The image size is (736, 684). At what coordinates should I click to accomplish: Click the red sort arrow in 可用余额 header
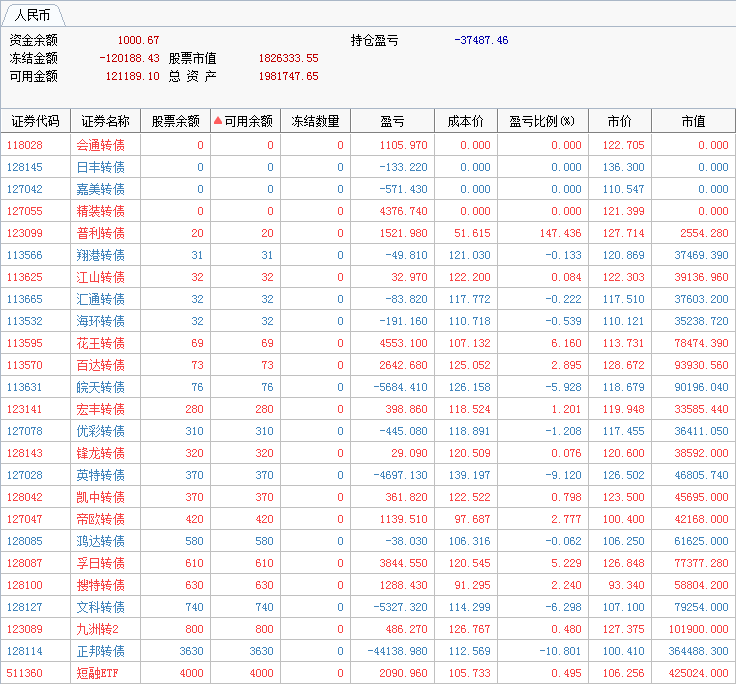[x=218, y=121]
